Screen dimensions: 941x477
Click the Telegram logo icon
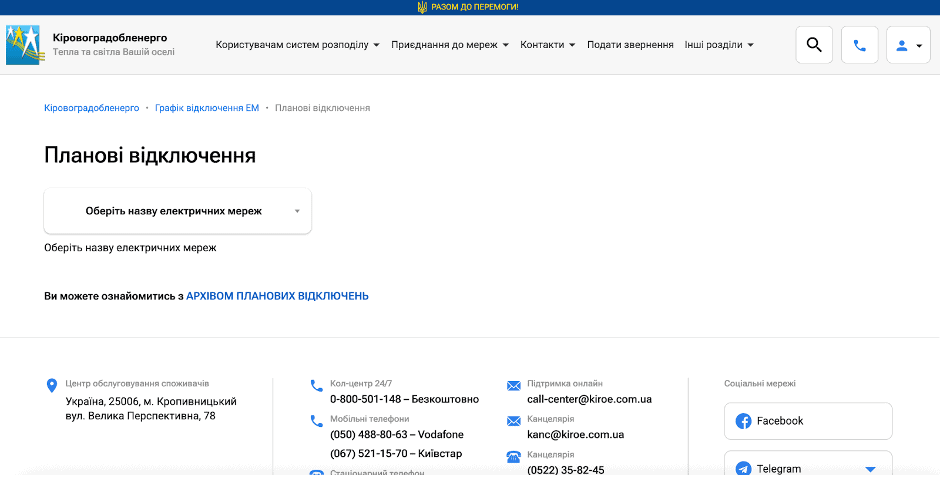[744, 469]
